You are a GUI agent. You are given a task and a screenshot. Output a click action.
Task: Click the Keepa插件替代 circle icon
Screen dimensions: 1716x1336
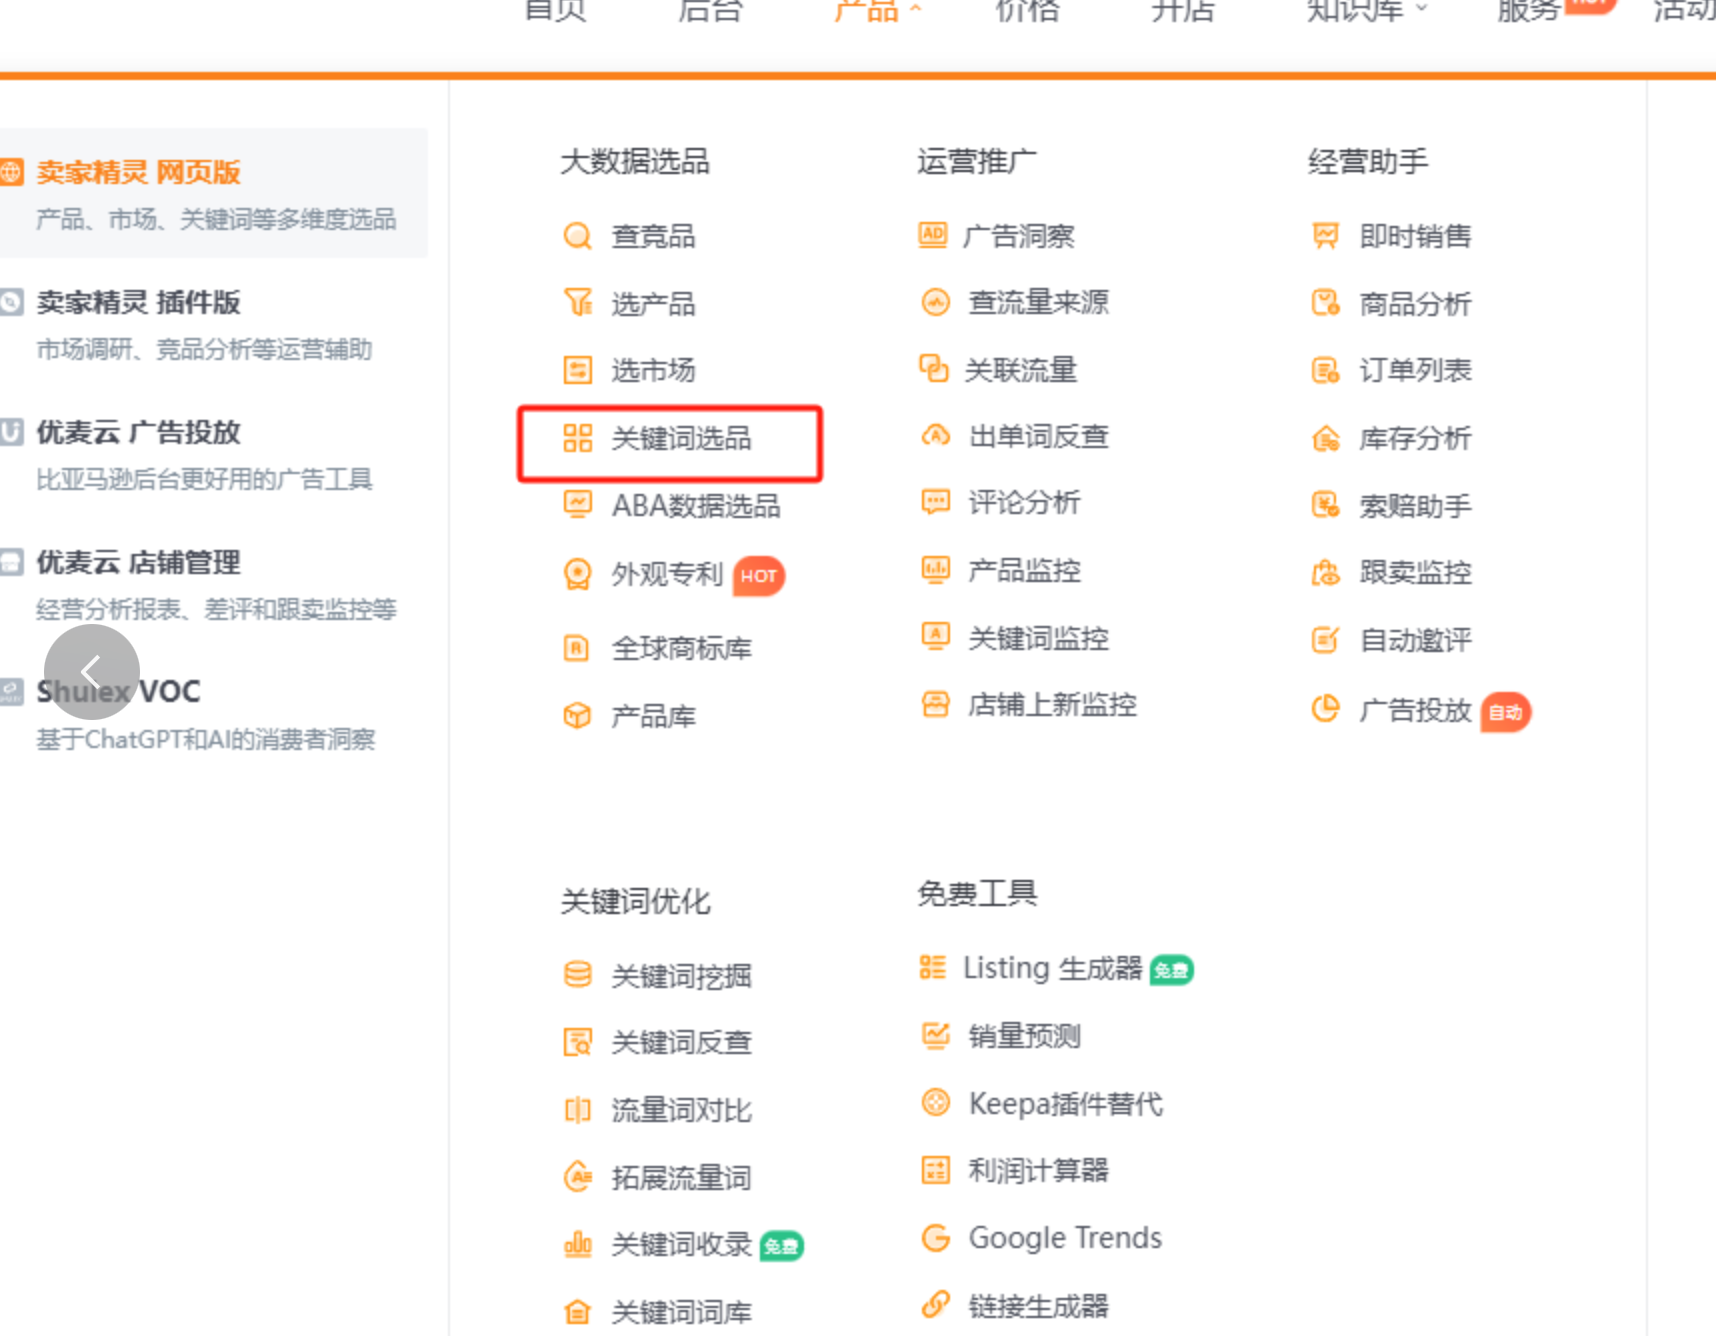[935, 1103]
